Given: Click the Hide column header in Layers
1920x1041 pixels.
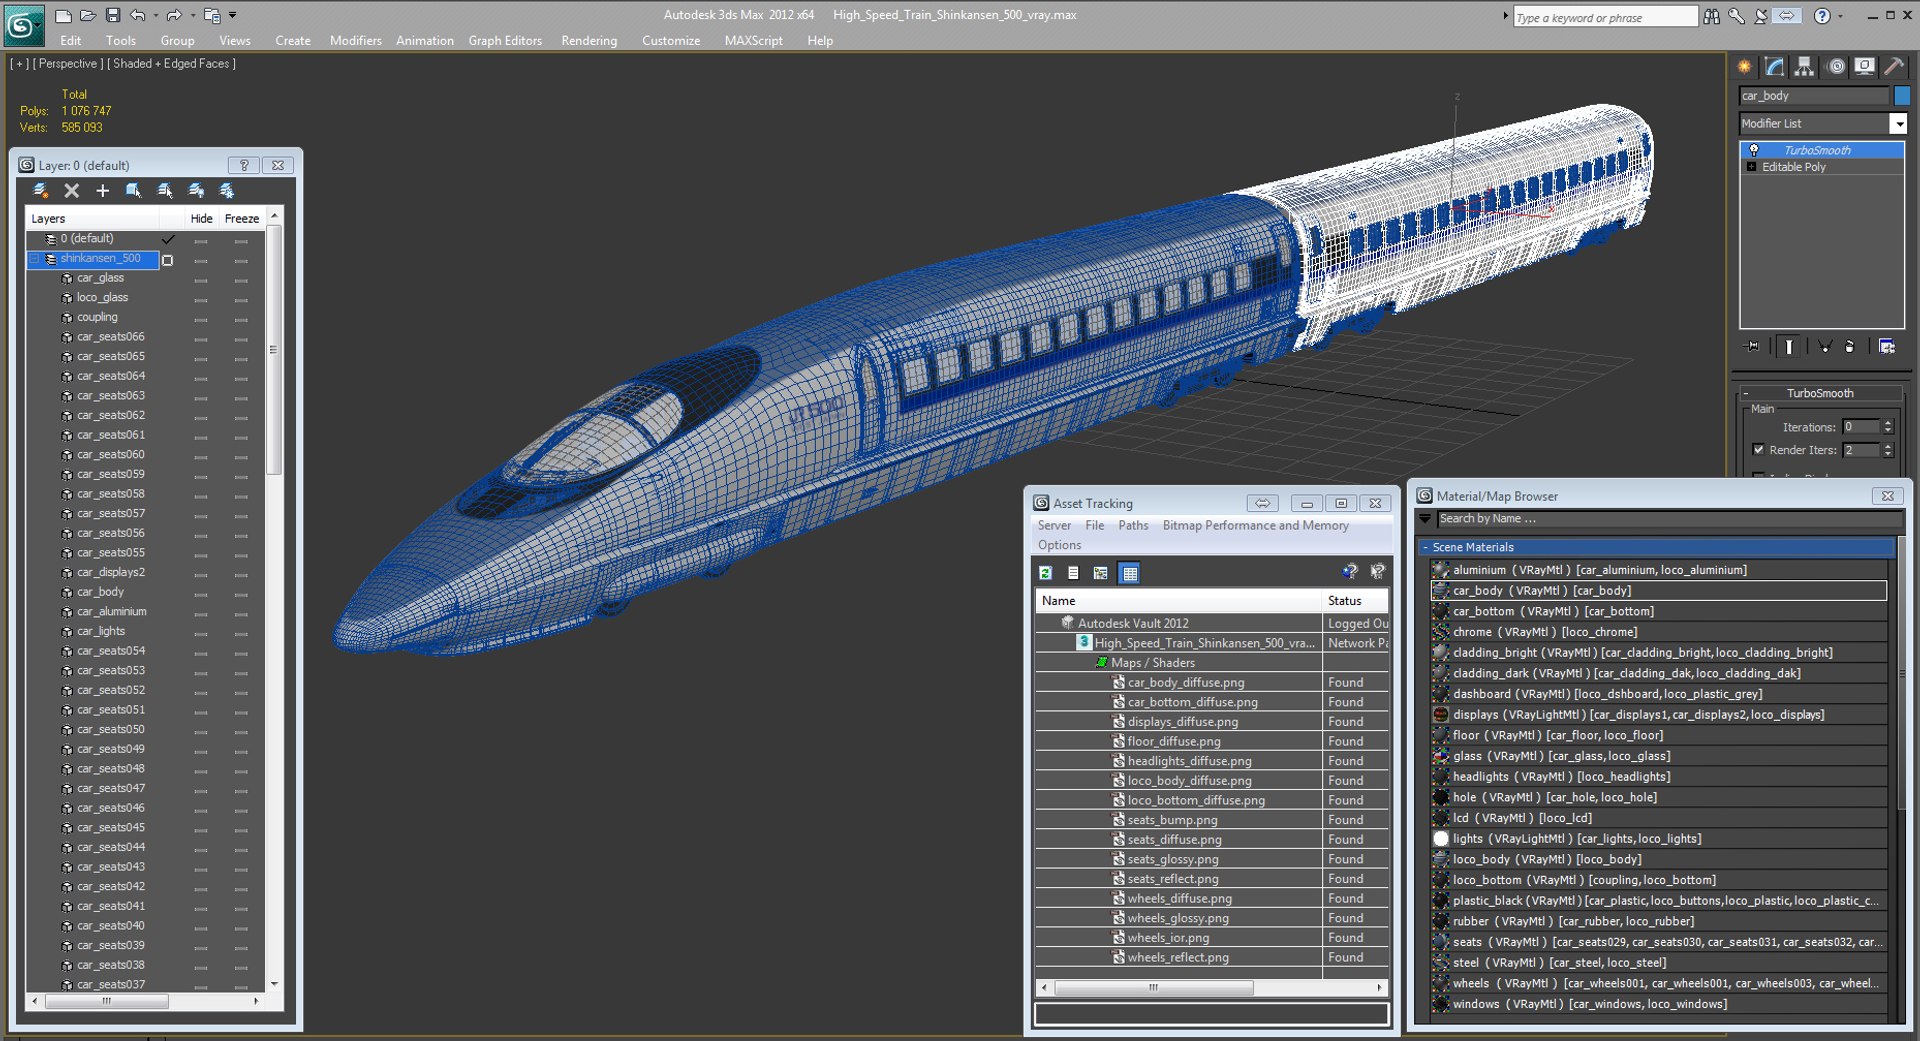Looking at the screenshot, I should [x=201, y=218].
